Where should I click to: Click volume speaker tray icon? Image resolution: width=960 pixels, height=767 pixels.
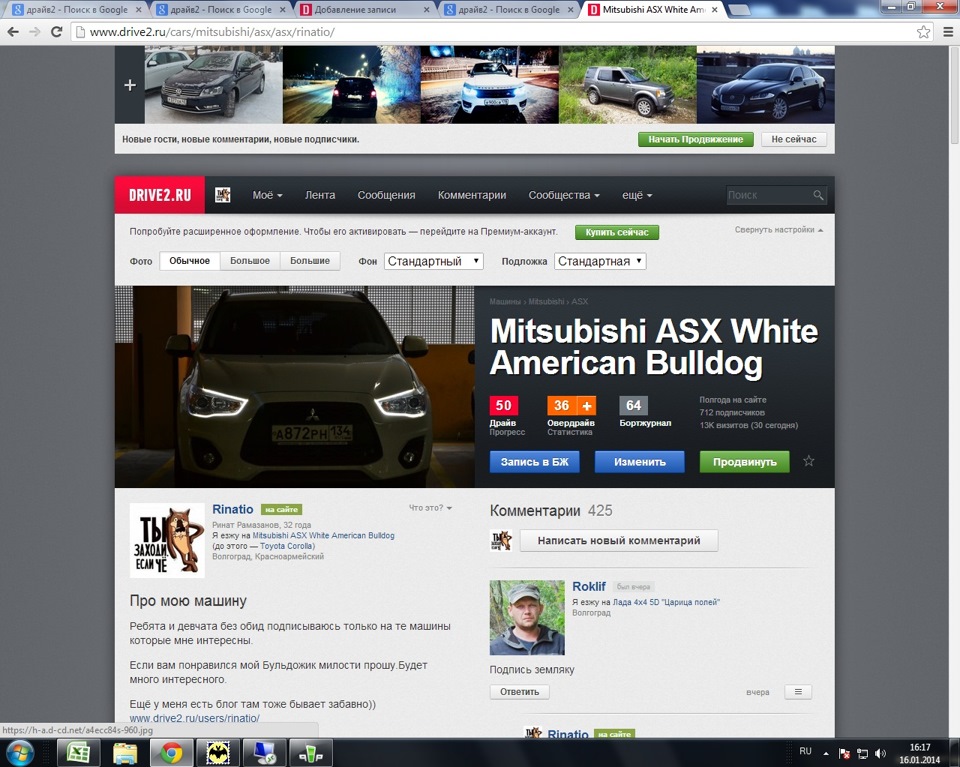880,753
